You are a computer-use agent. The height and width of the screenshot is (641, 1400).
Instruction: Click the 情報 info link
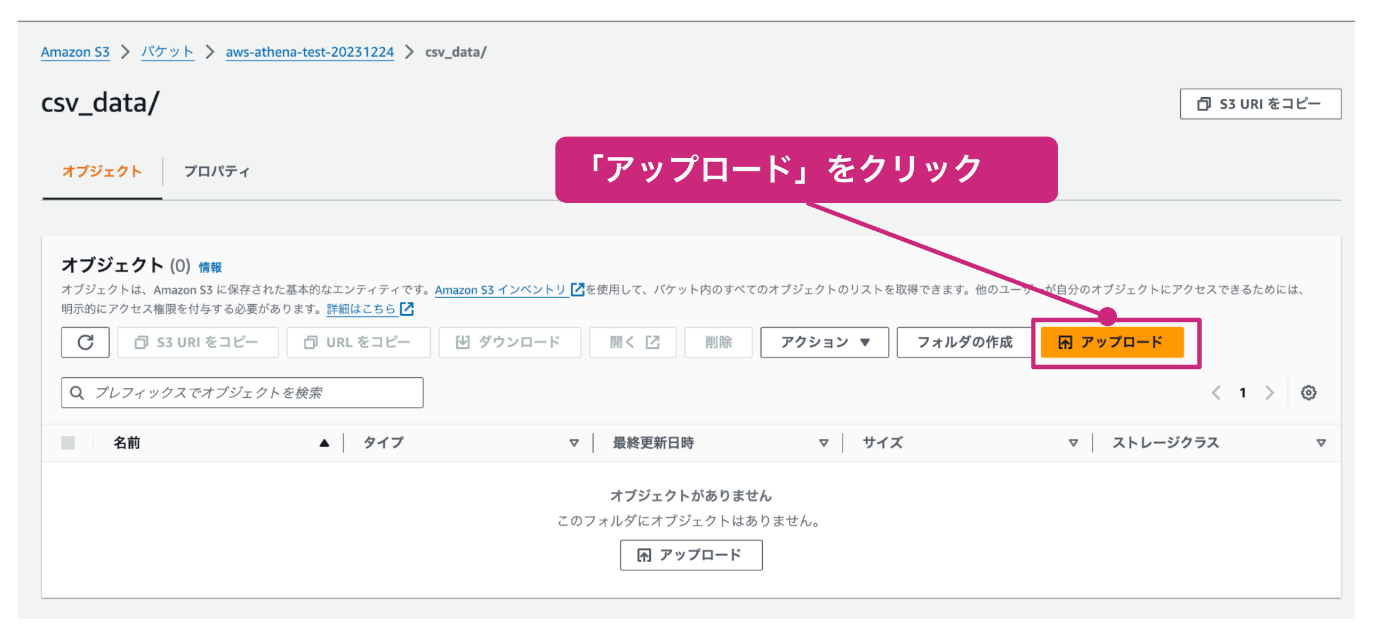pos(210,268)
